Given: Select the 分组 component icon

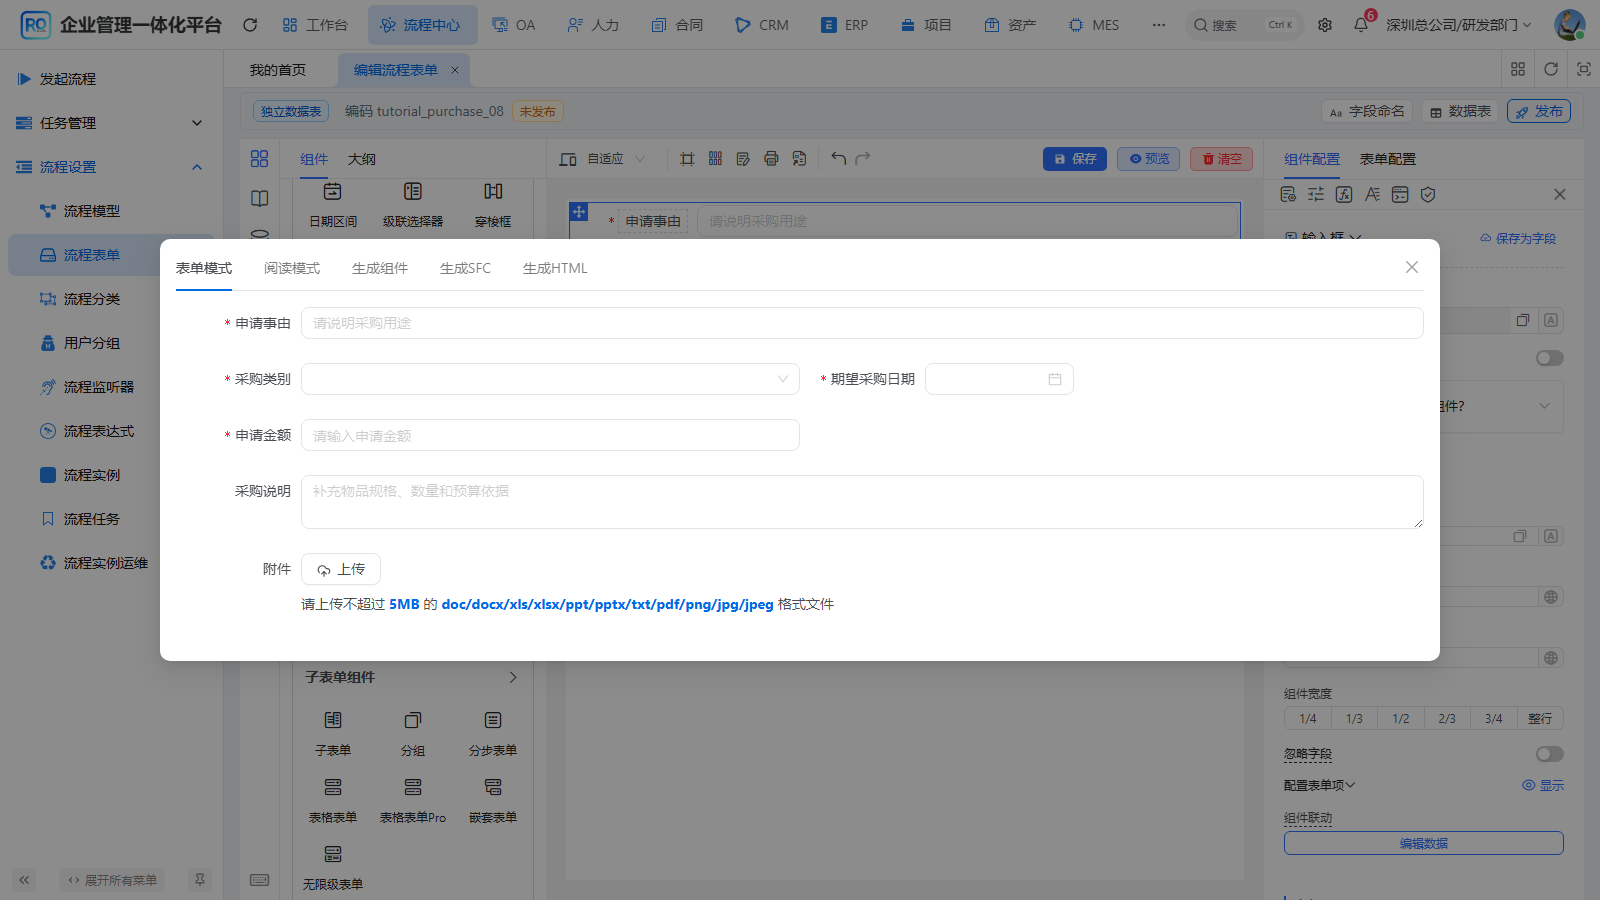Looking at the screenshot, I should coord(413,720).
